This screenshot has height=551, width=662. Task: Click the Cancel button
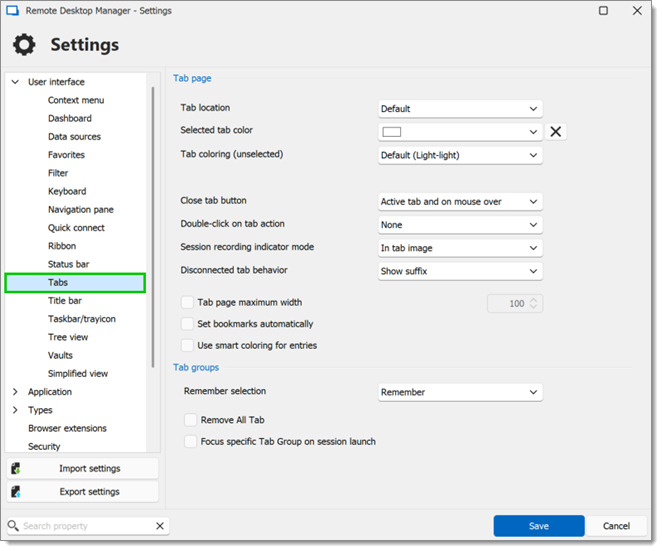click(x=616, y=526)
